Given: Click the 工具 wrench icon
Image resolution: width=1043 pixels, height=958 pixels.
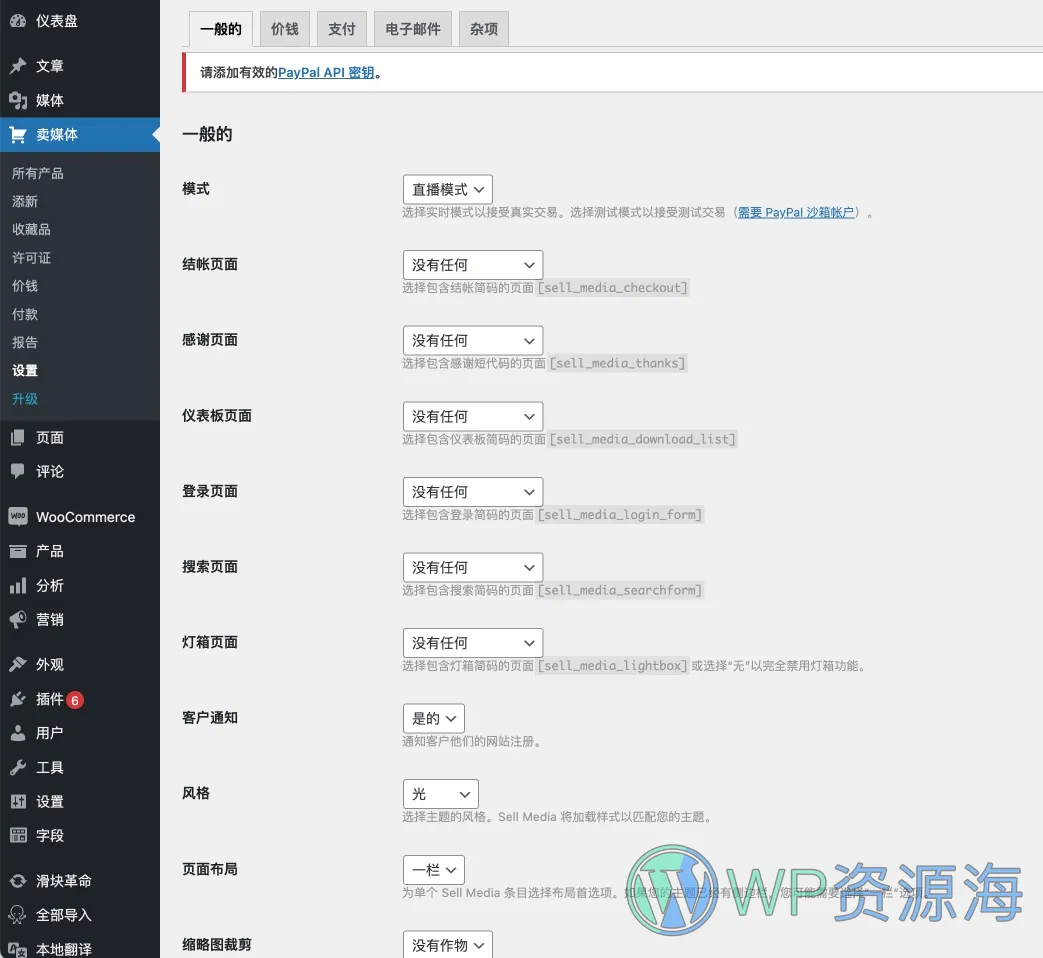Looking at the screenshot, I should [x=18, y=767].
